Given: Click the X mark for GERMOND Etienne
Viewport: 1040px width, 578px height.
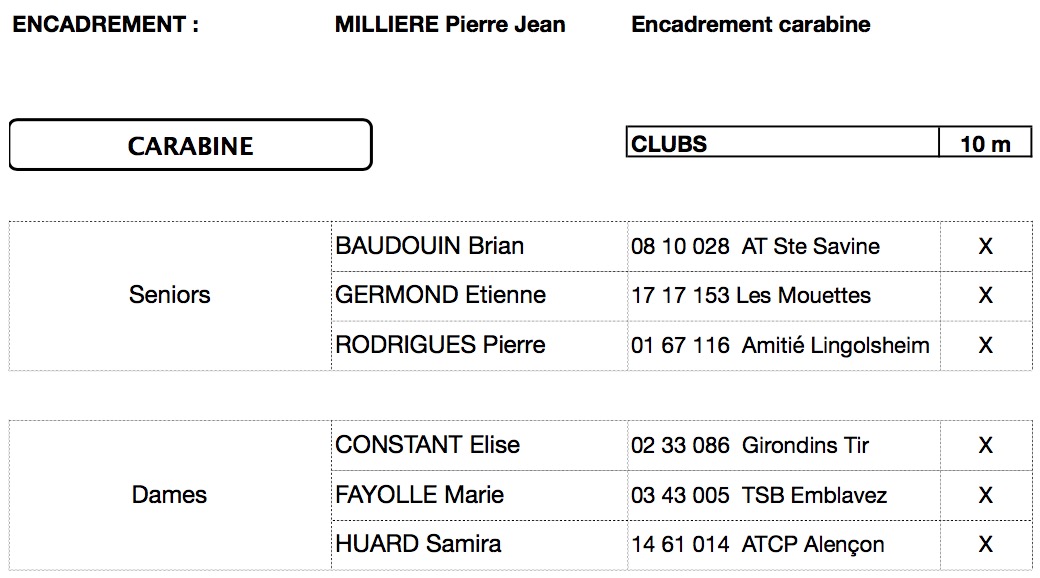Looking at the screenshot, I should [986, 295].
